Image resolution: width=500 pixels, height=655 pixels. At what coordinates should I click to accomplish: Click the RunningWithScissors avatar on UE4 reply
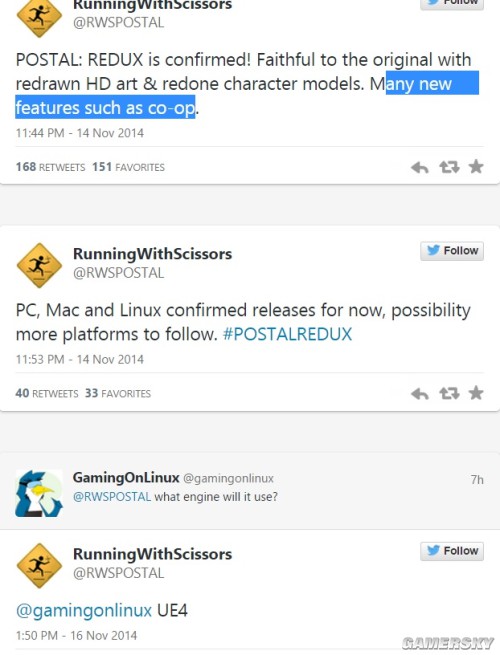39,566
